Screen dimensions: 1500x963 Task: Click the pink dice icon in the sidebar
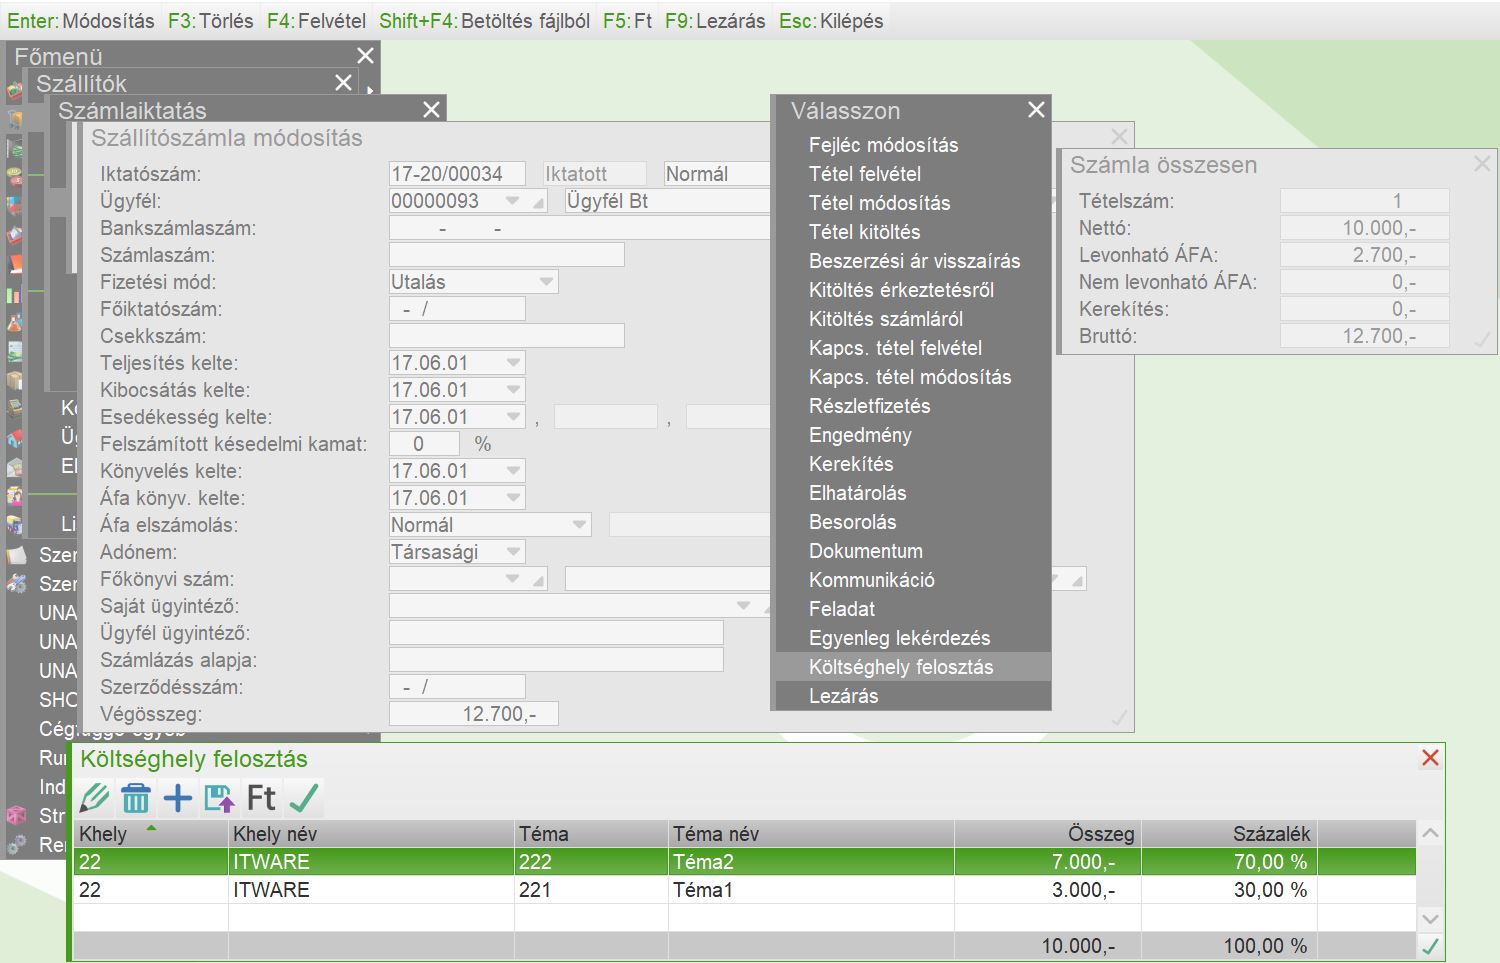click(15, 816)
